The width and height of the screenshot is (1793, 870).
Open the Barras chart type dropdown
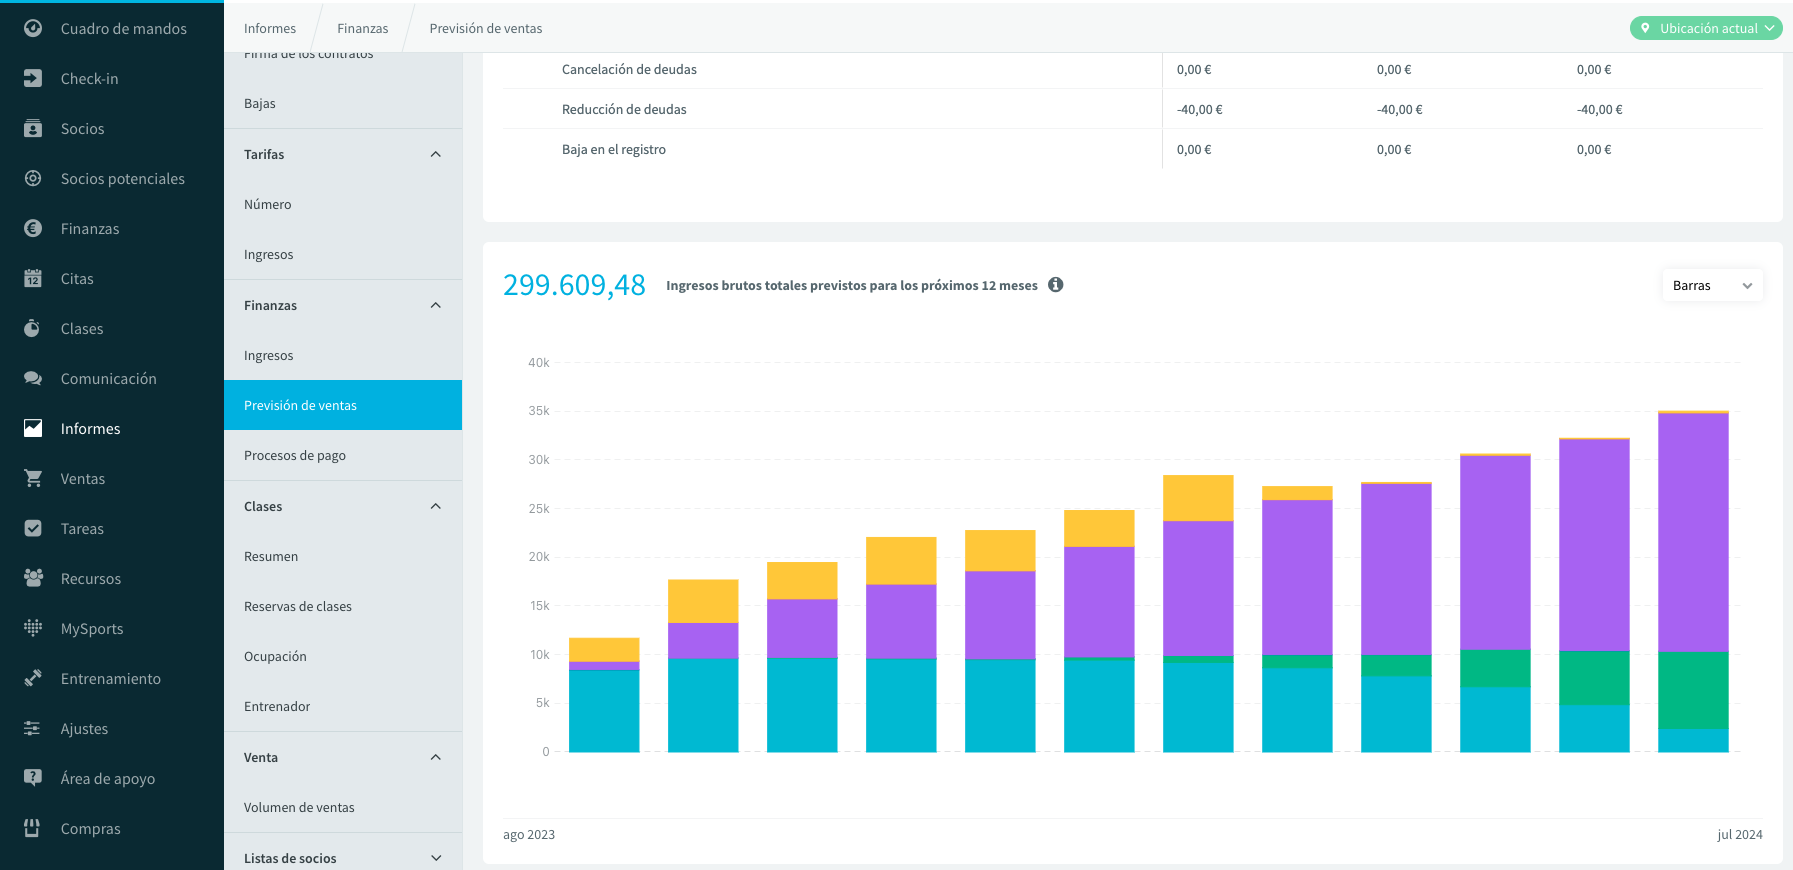click(x=1712, y=285)
